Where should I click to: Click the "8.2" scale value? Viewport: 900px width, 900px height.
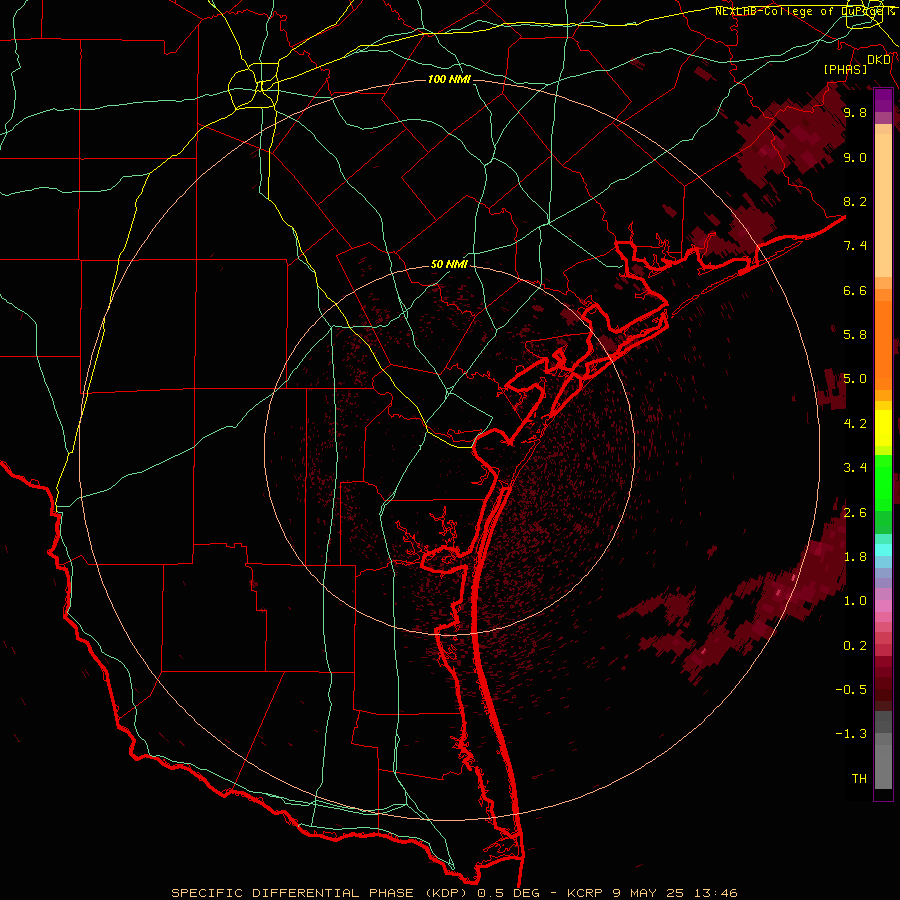coord(855,201)
